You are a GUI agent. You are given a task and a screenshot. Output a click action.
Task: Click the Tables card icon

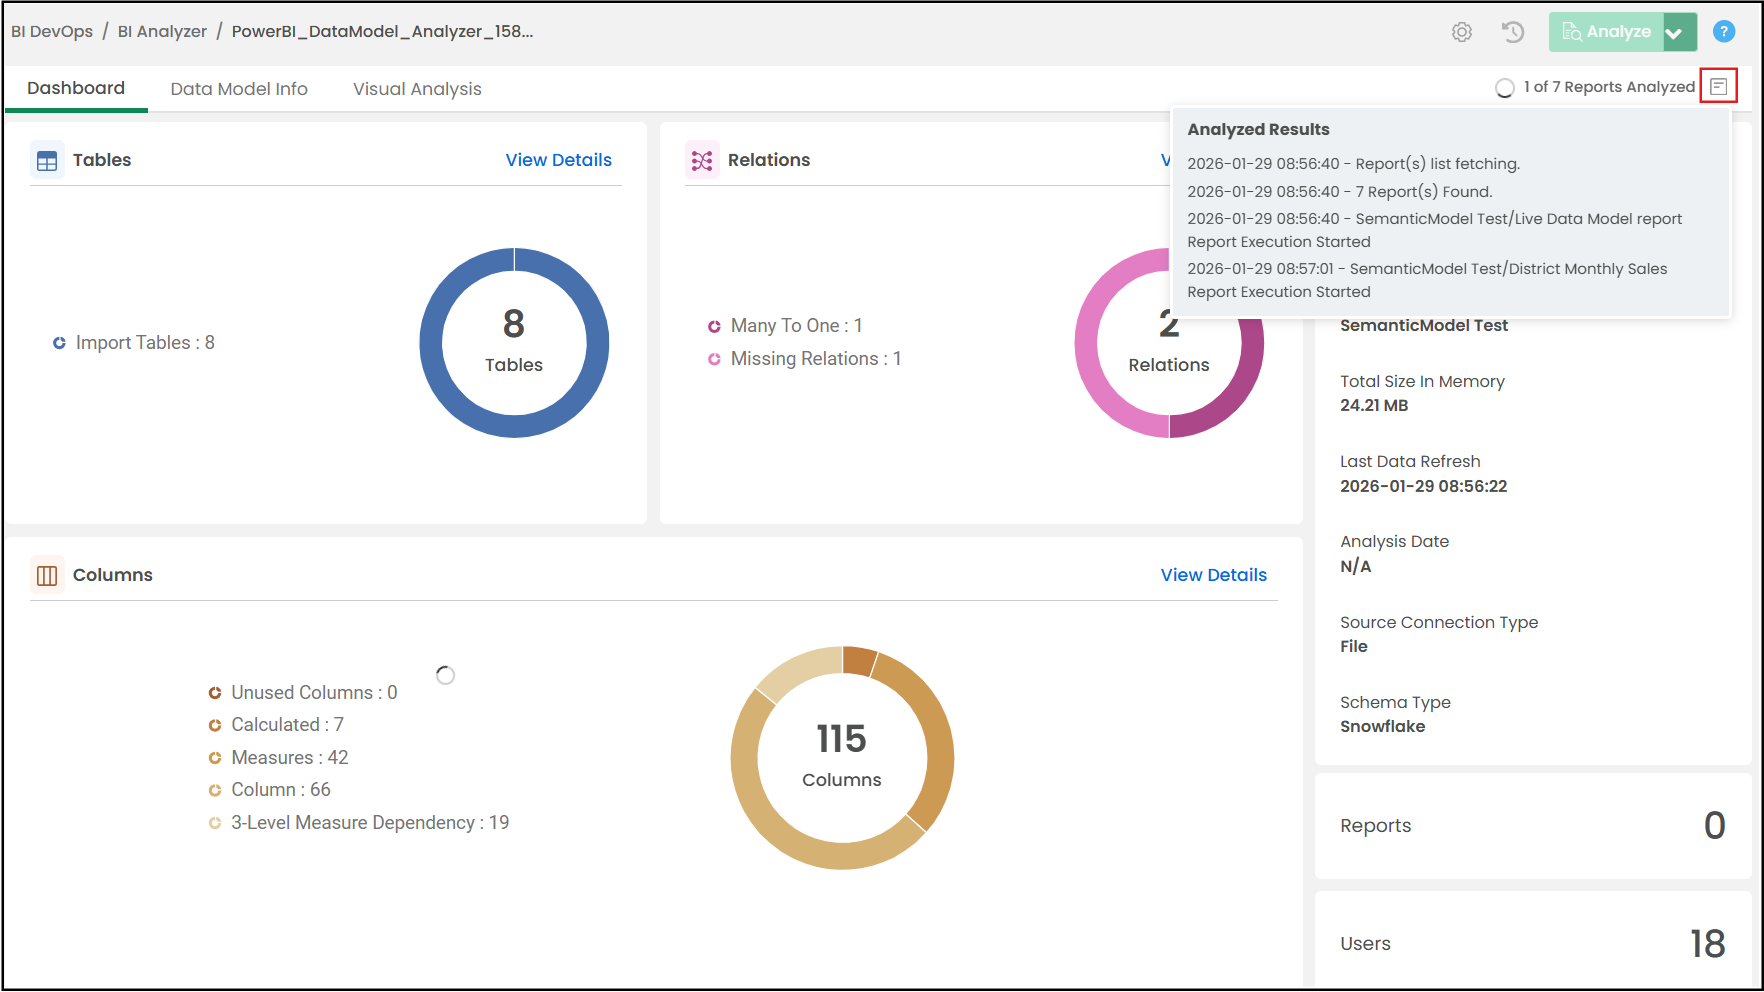(47, 160)
